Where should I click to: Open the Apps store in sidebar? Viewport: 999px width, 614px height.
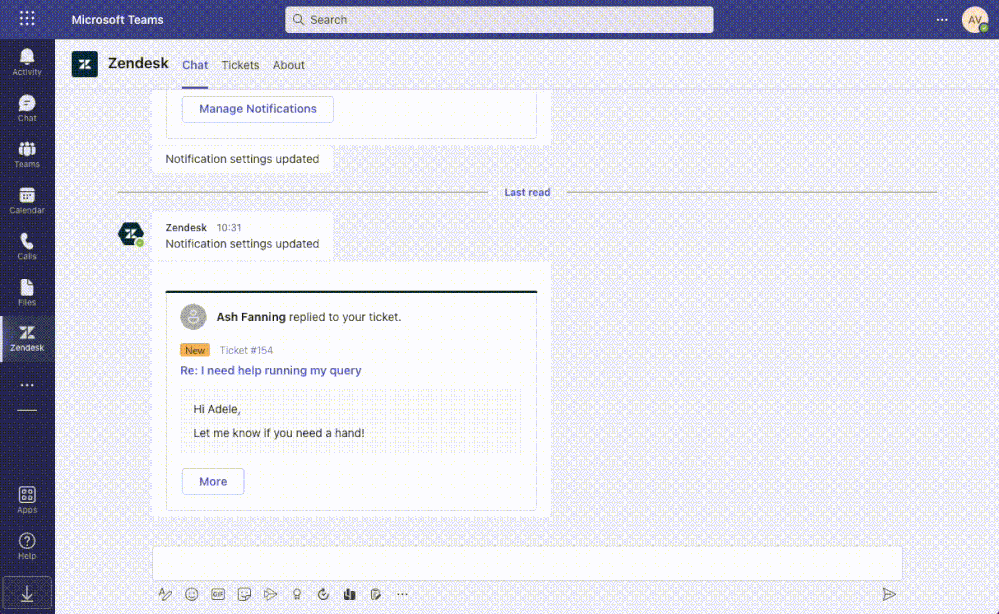tap(27, 499)
